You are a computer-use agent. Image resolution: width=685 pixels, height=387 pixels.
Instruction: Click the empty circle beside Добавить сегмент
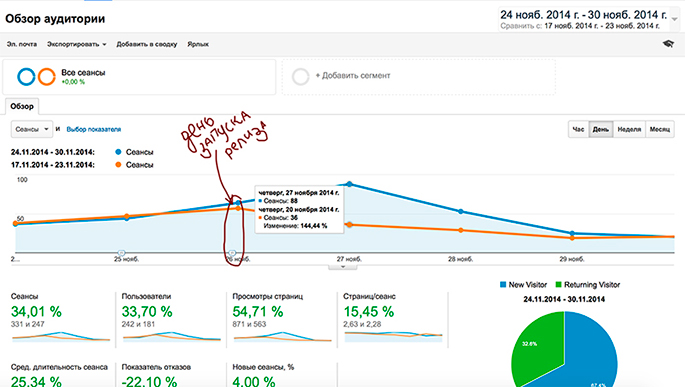click(301, 76)
